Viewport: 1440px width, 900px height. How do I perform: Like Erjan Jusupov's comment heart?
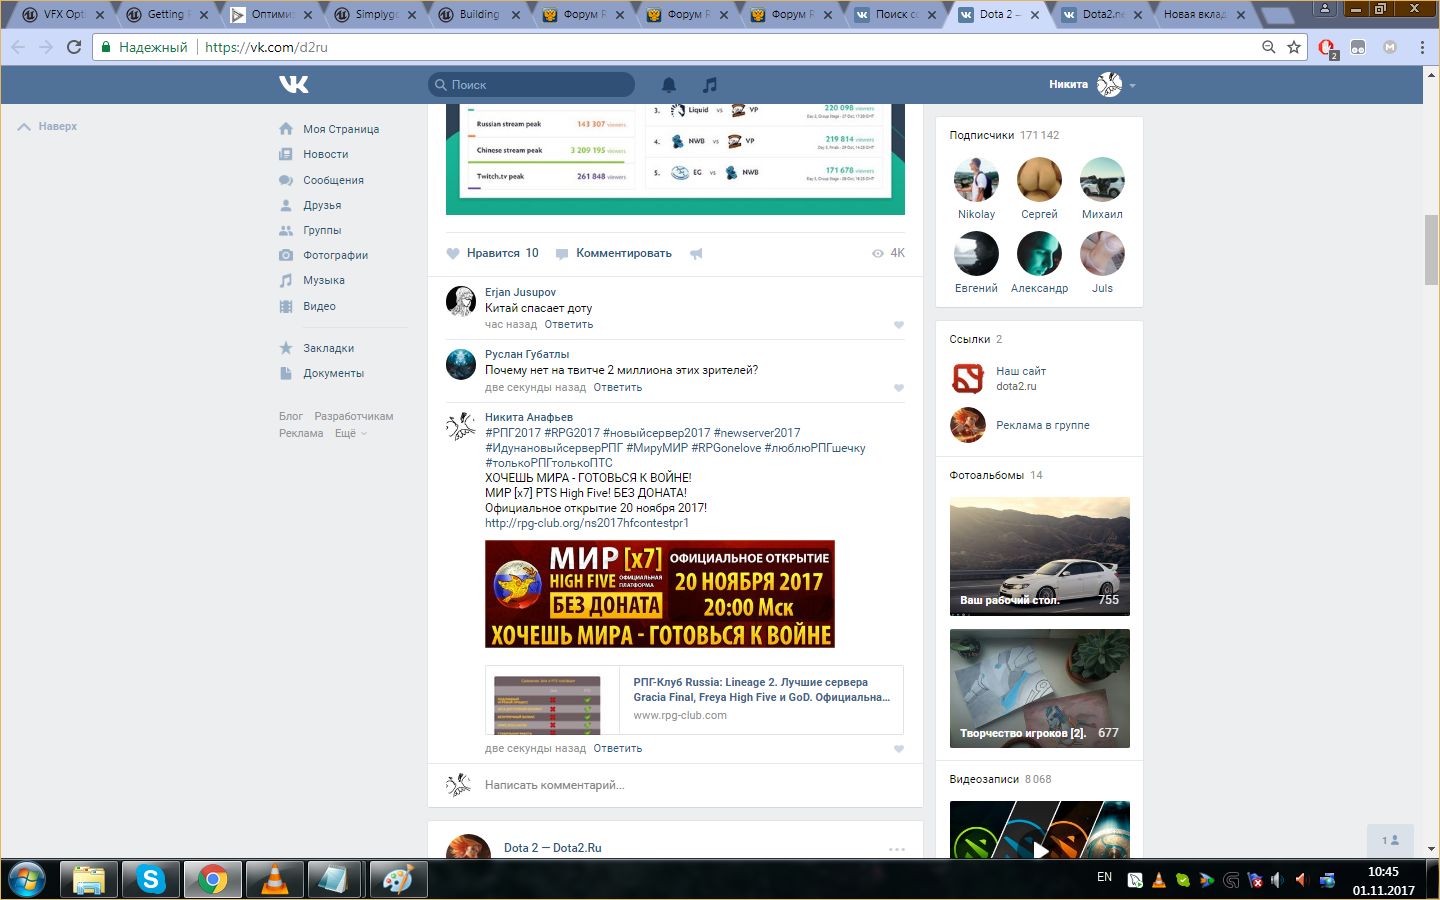898,325
